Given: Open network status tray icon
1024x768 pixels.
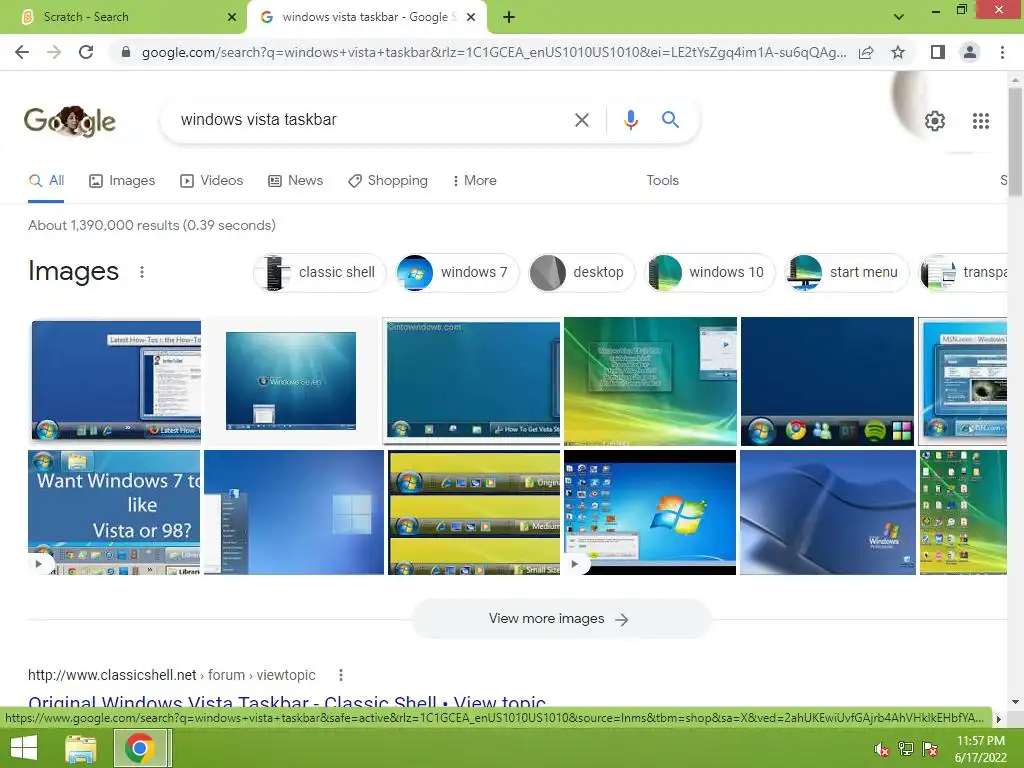Looking at the screenshot, I should (x=905, y=748).
